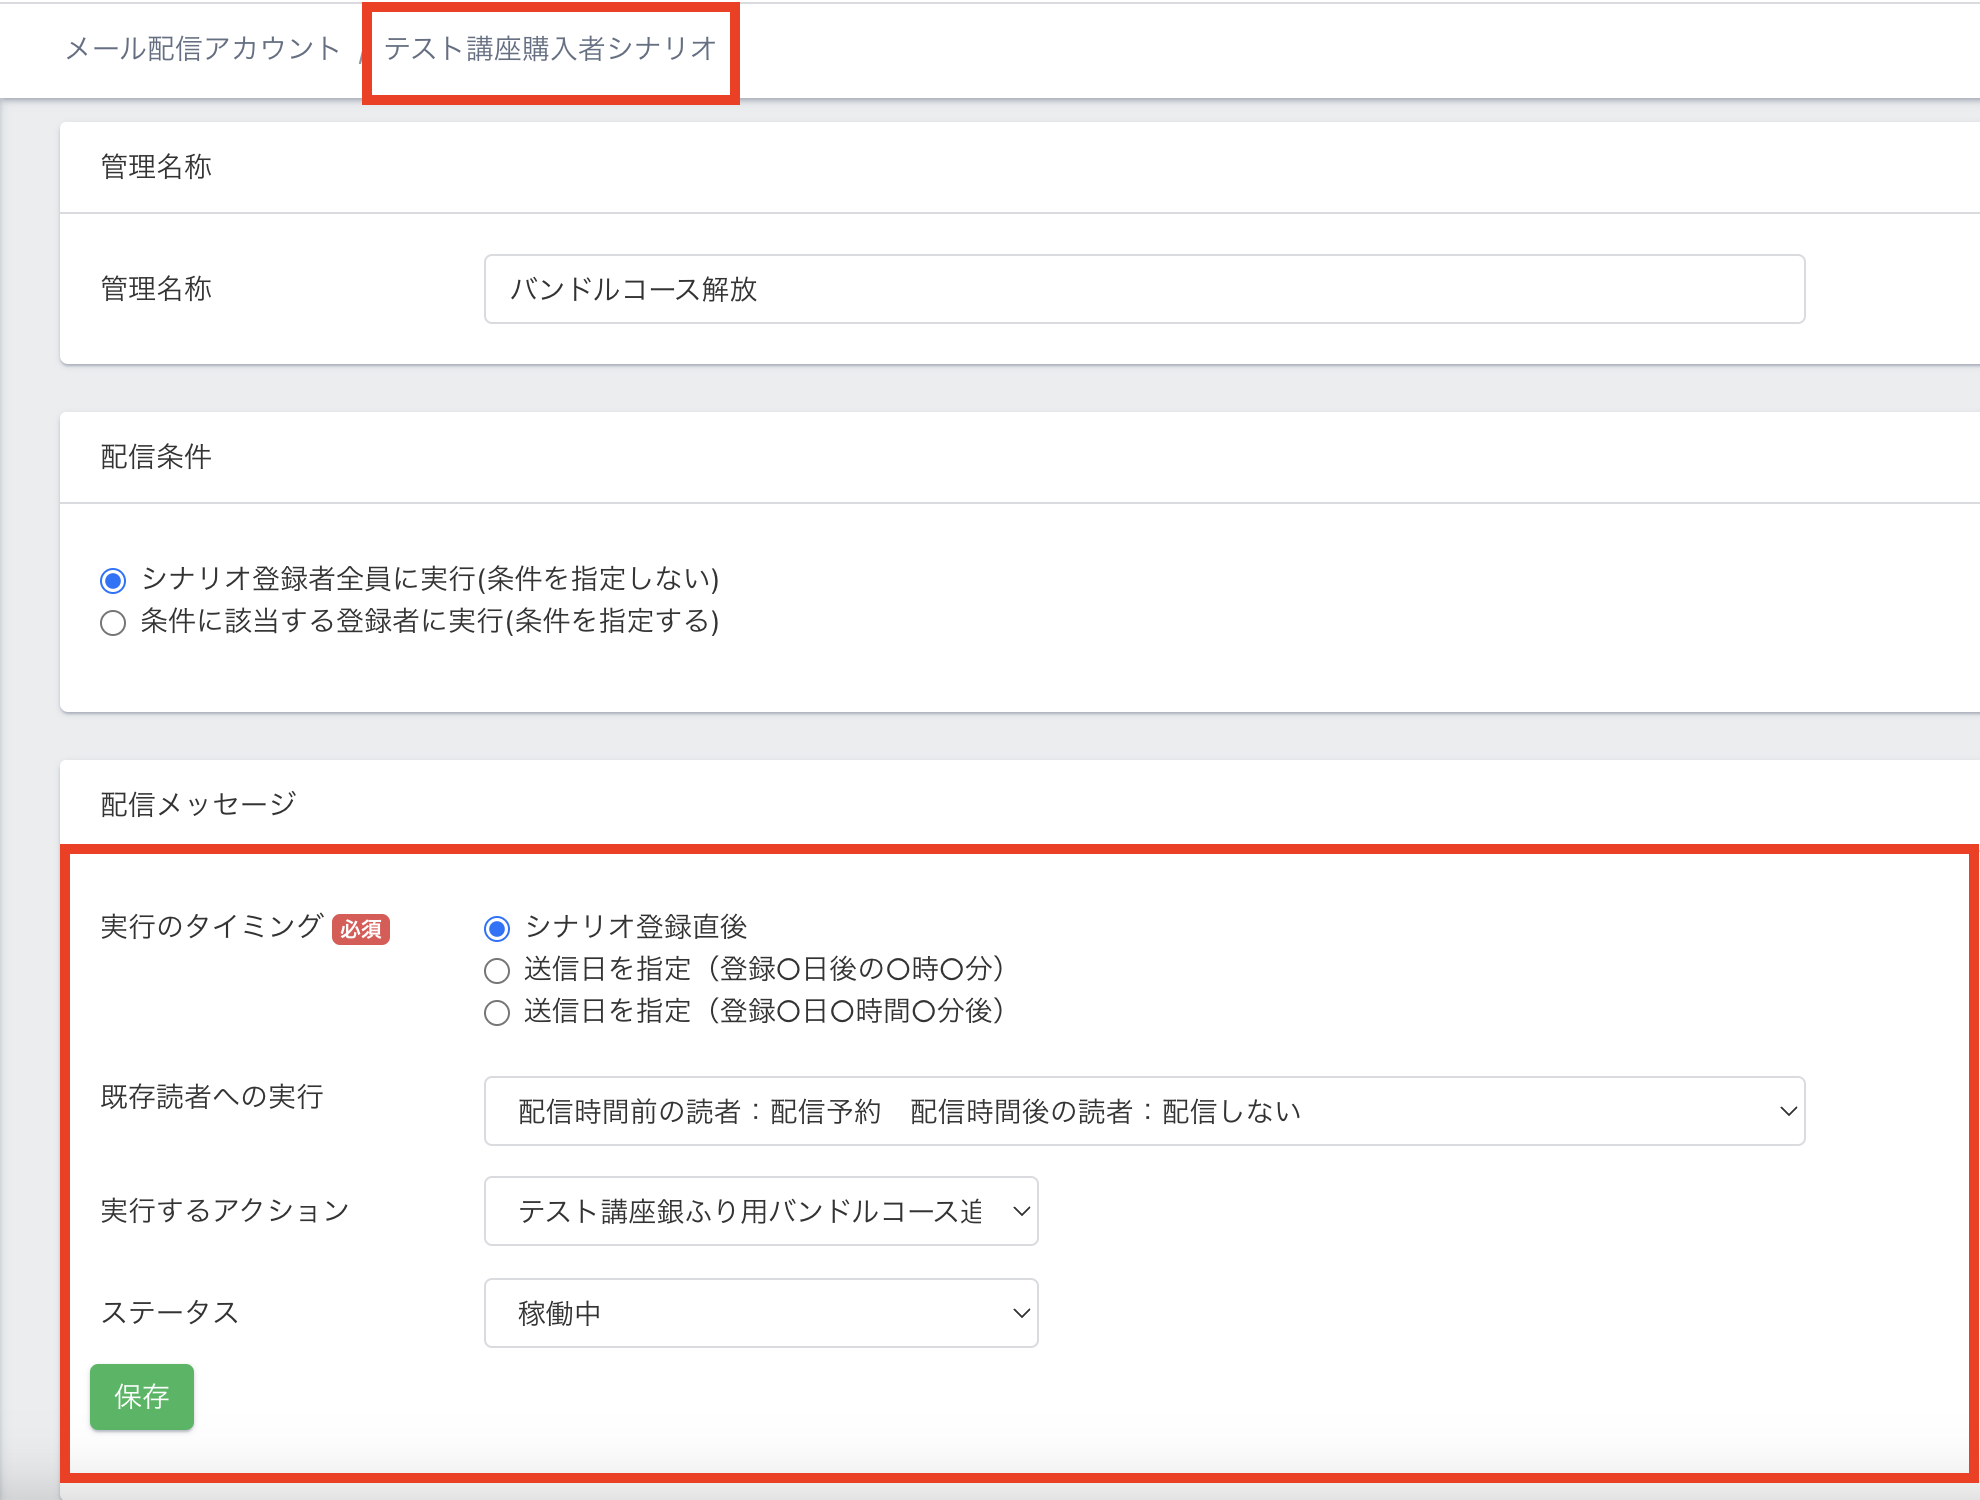Click the chevron arrow of 既存読者への実行 select
1980x1500 pixels.
1788,1111
